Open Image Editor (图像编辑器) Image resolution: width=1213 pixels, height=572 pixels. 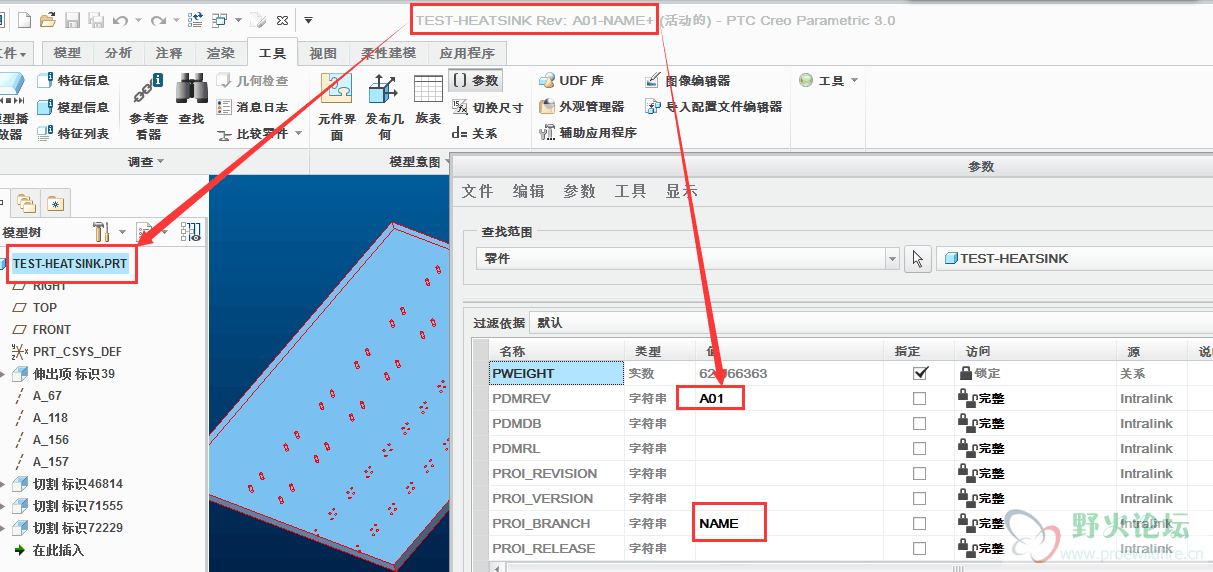coord(688,80)
